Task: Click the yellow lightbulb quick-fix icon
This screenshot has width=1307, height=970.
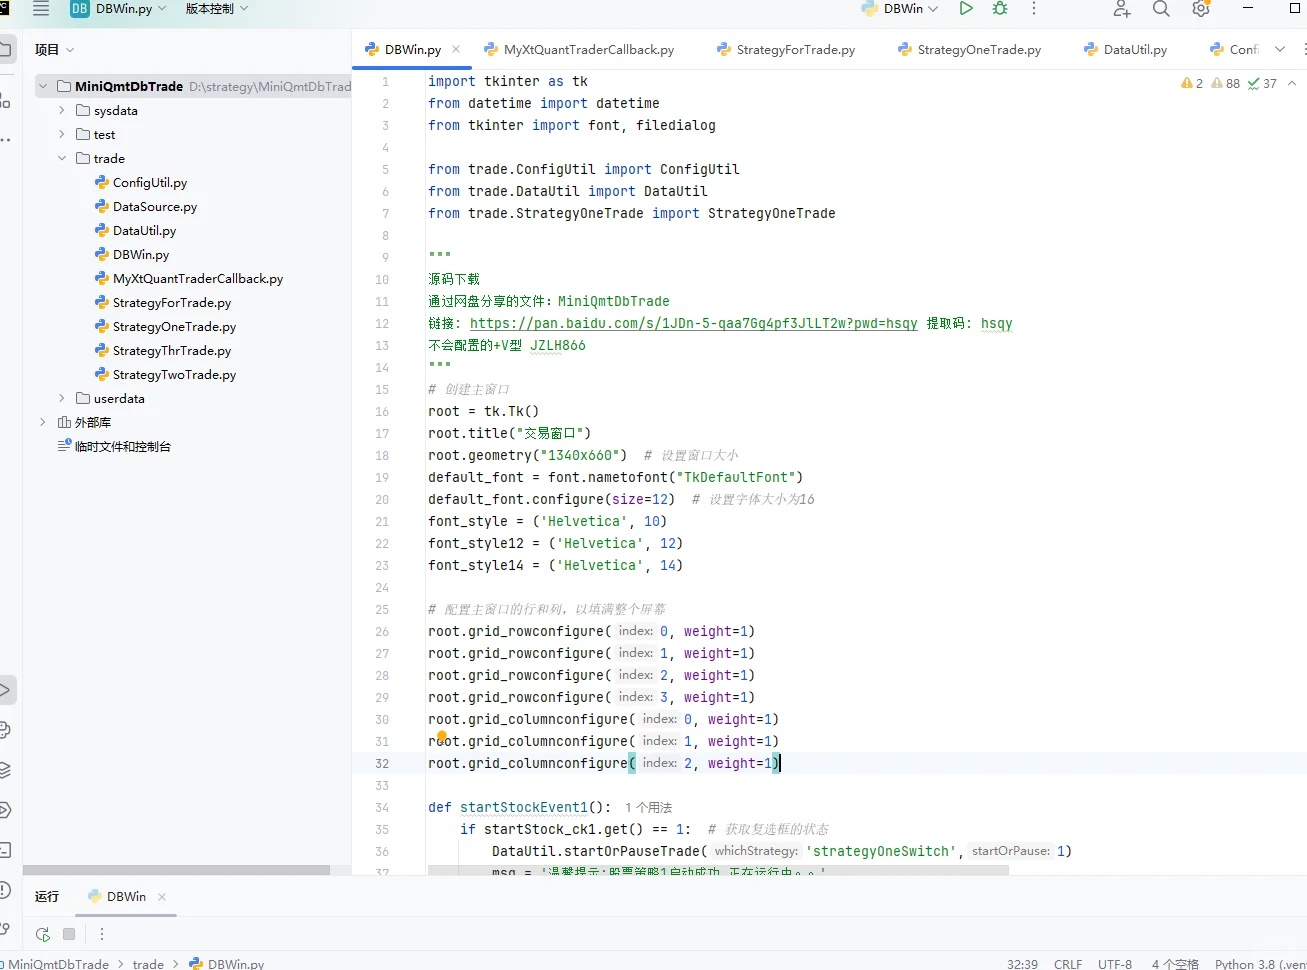Action: click(442, 736)
